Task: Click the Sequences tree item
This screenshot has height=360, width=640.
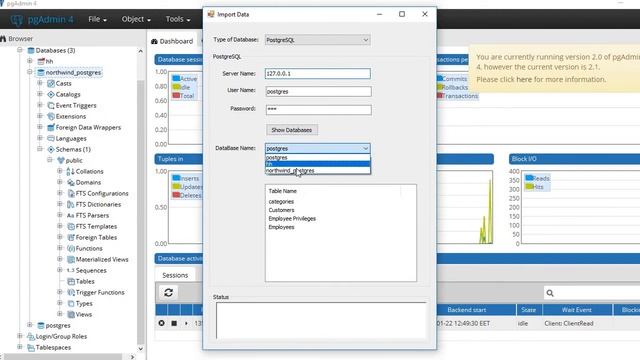Action: [91, 271]
